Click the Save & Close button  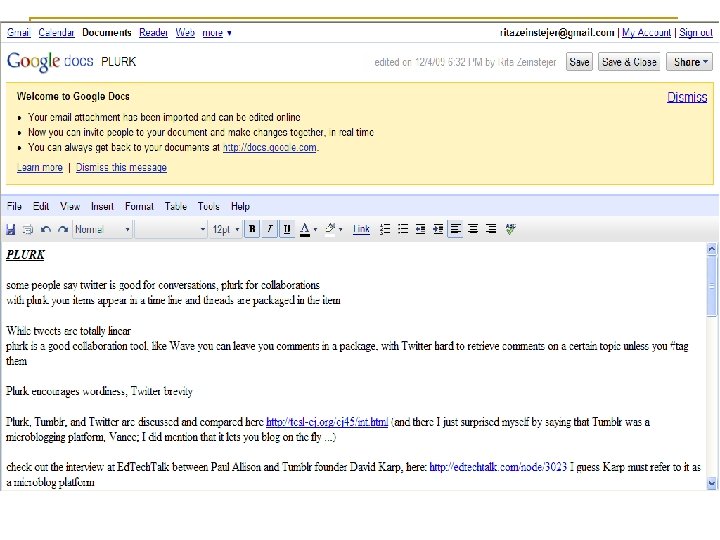coord(629,62)
